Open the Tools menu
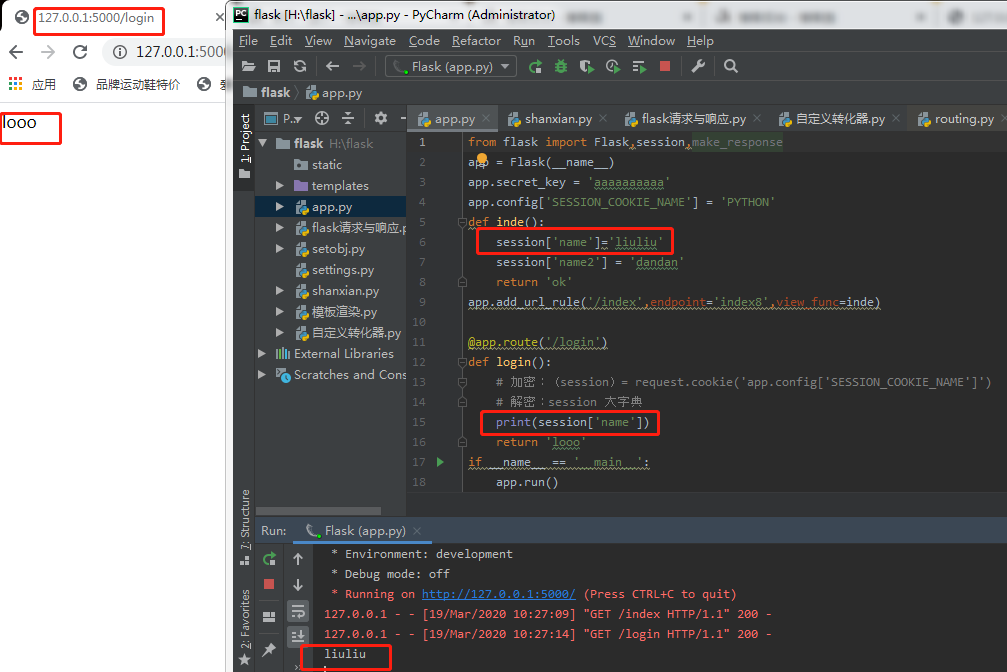 point(563,40)
